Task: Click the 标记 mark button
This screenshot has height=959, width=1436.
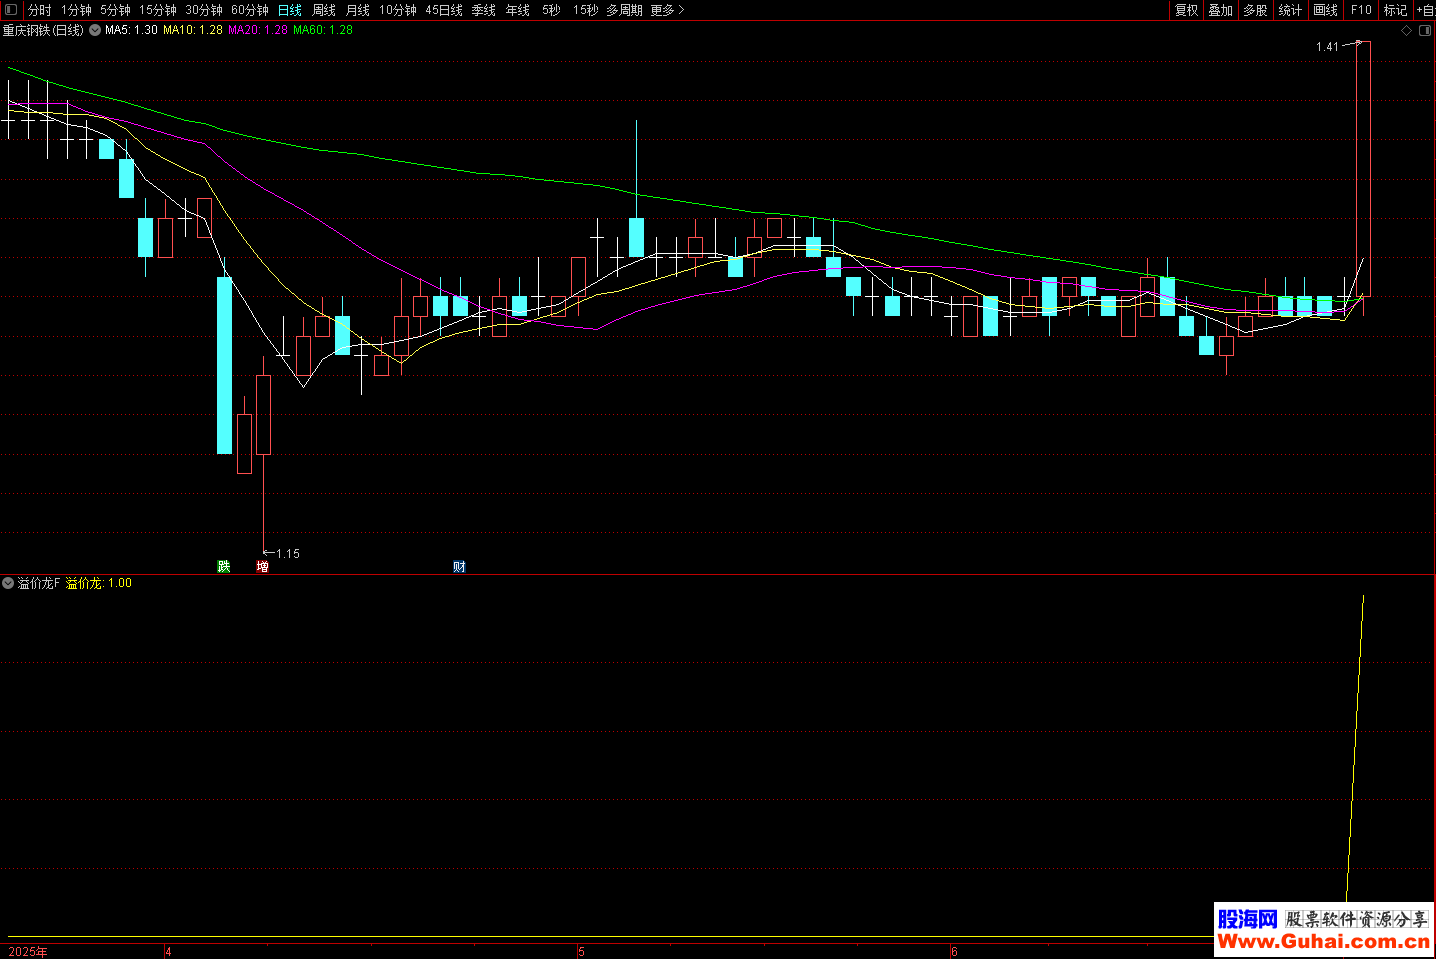Action: (x=1396, y=10)
